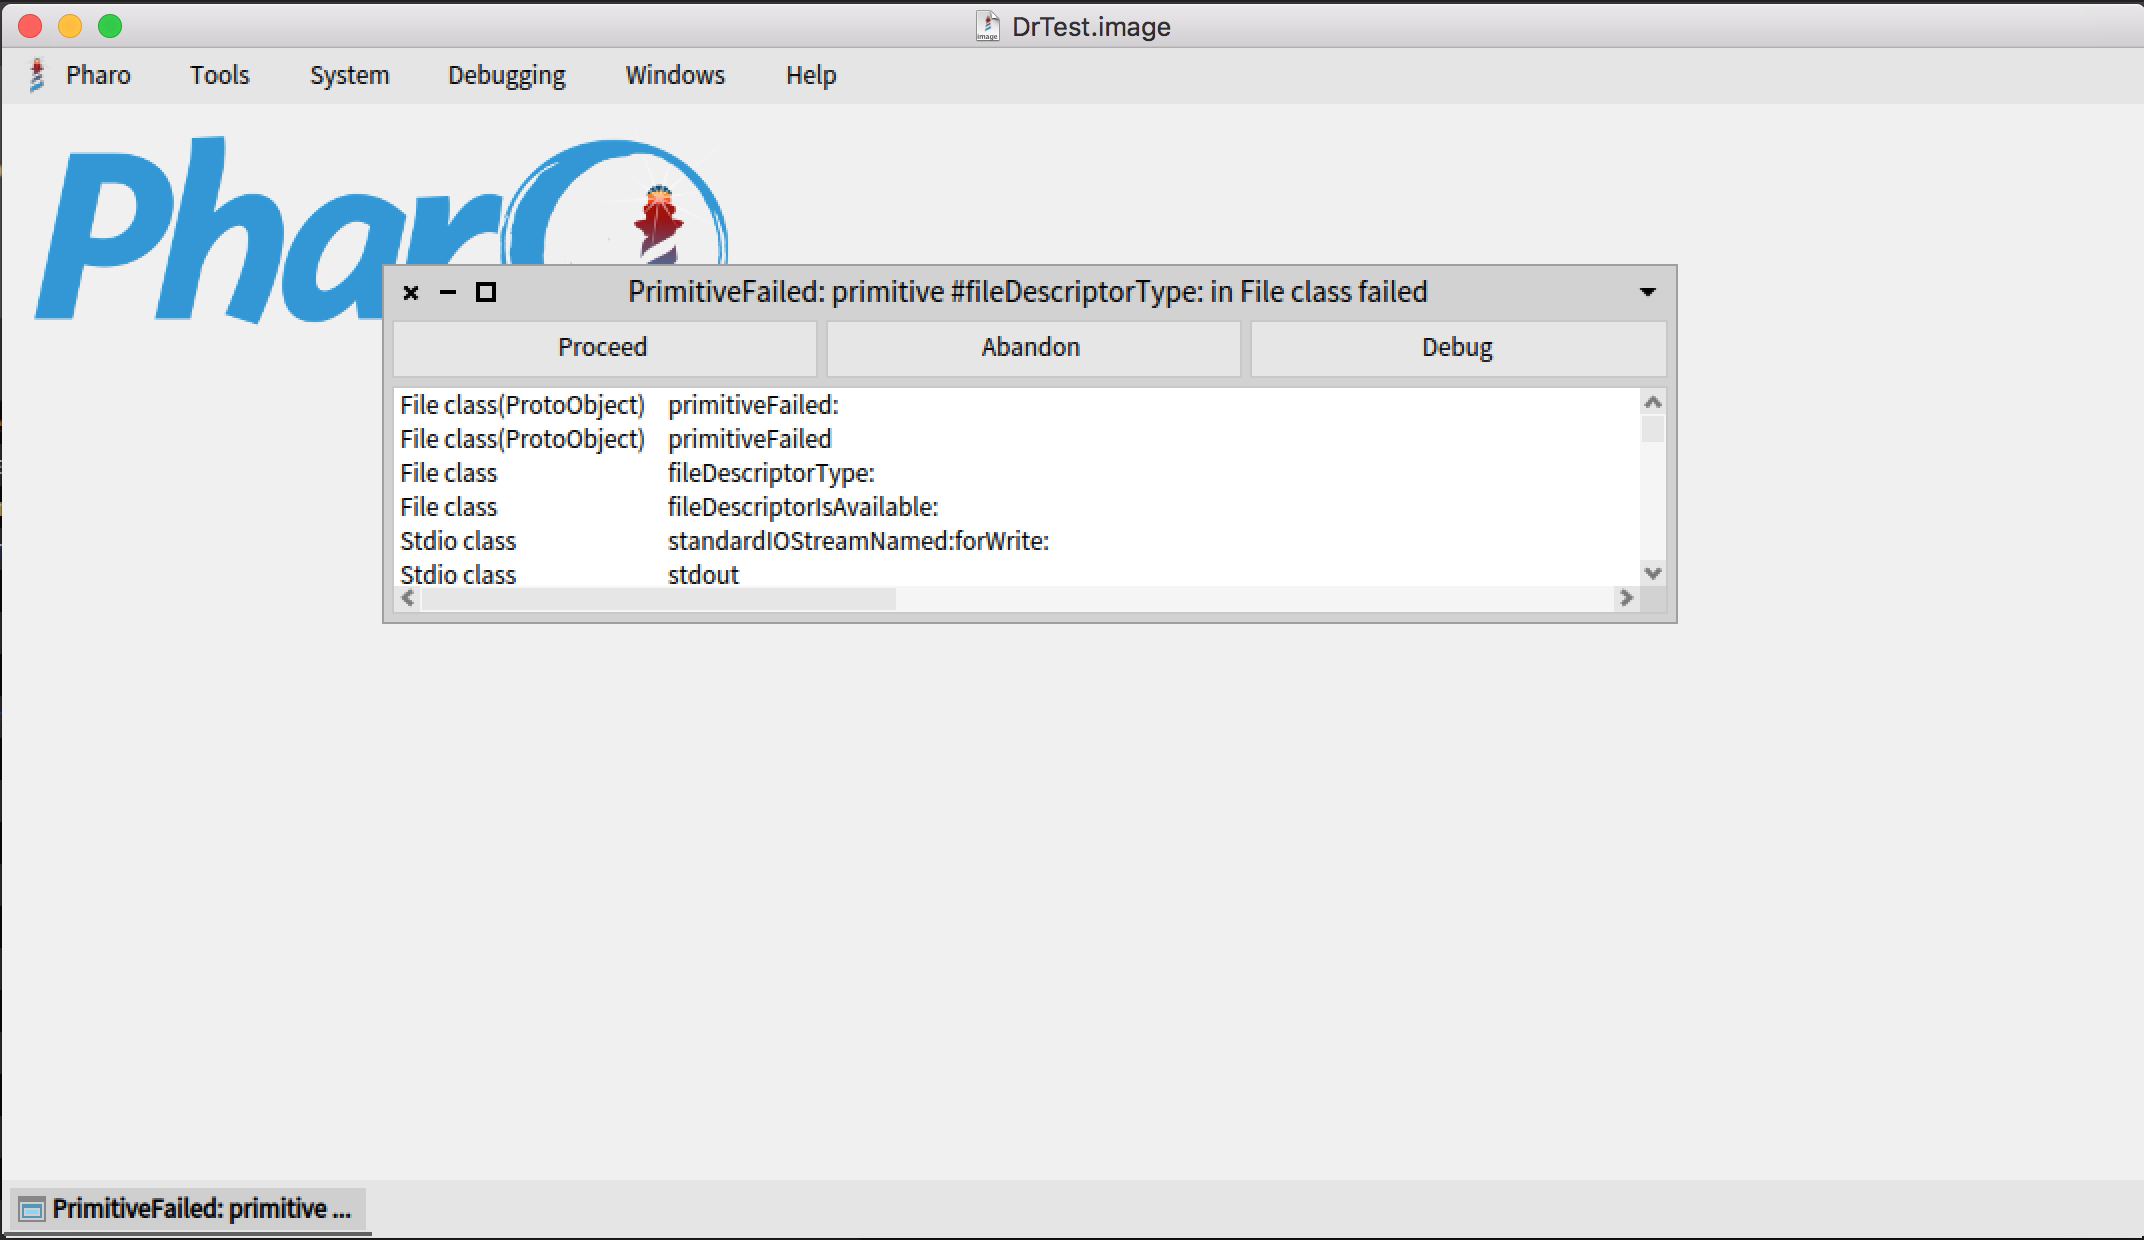Click the Debug button
This screenshot has width=2144, height=1240.
[1458, 348]
